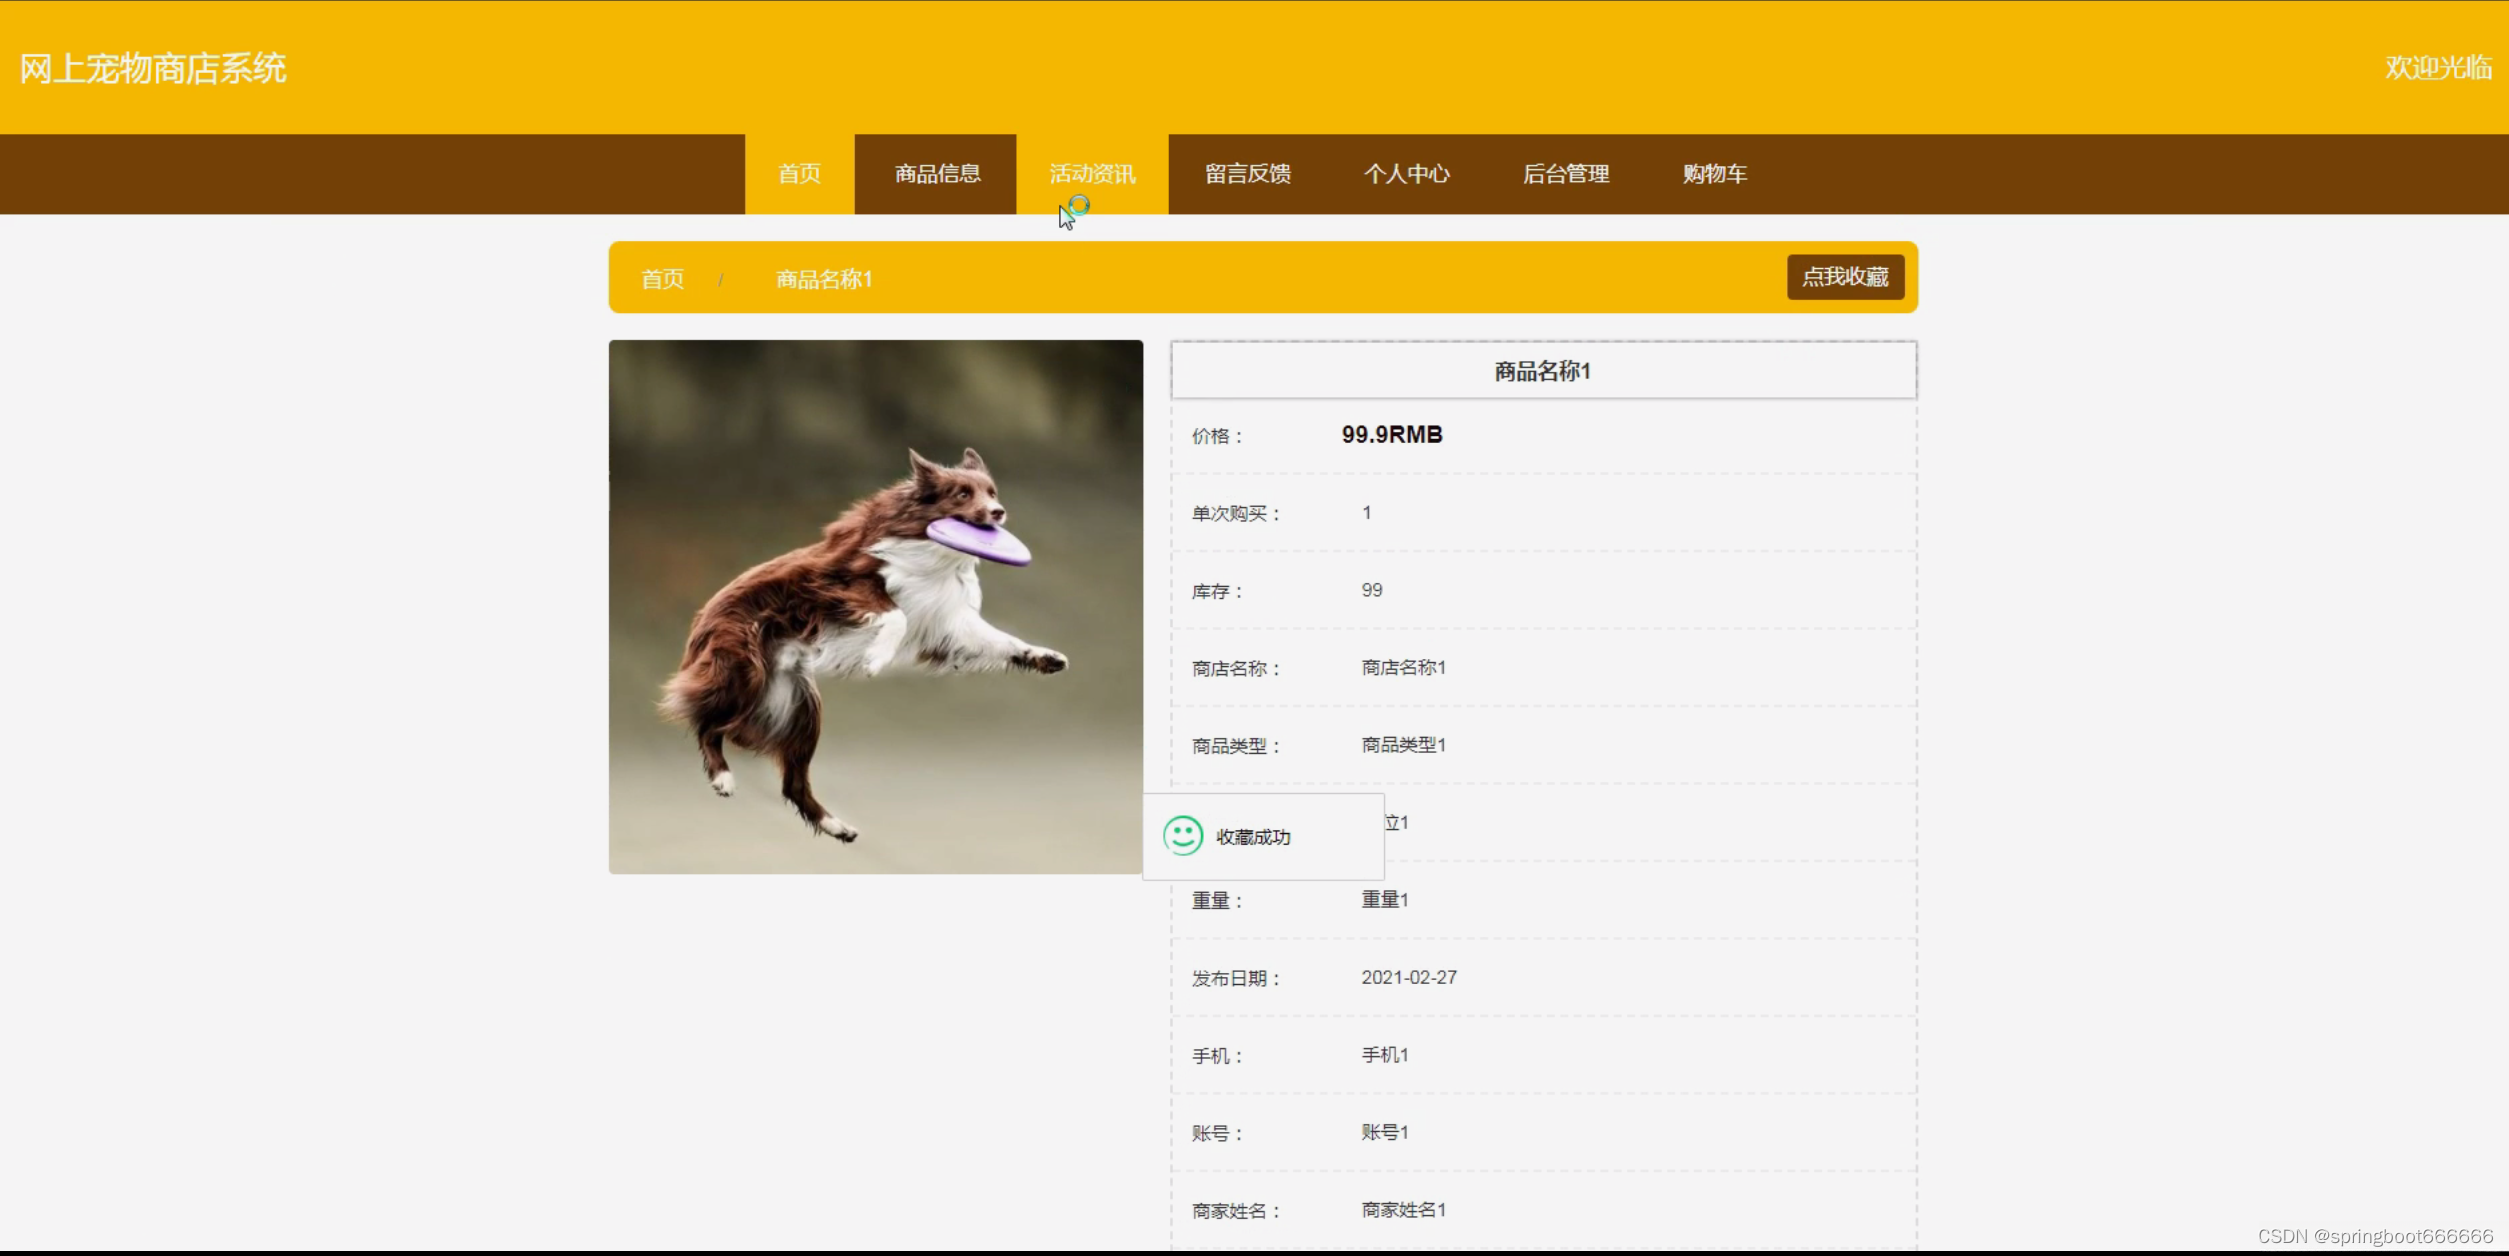Click the 商品名称1 product title header

(1542, 371)
